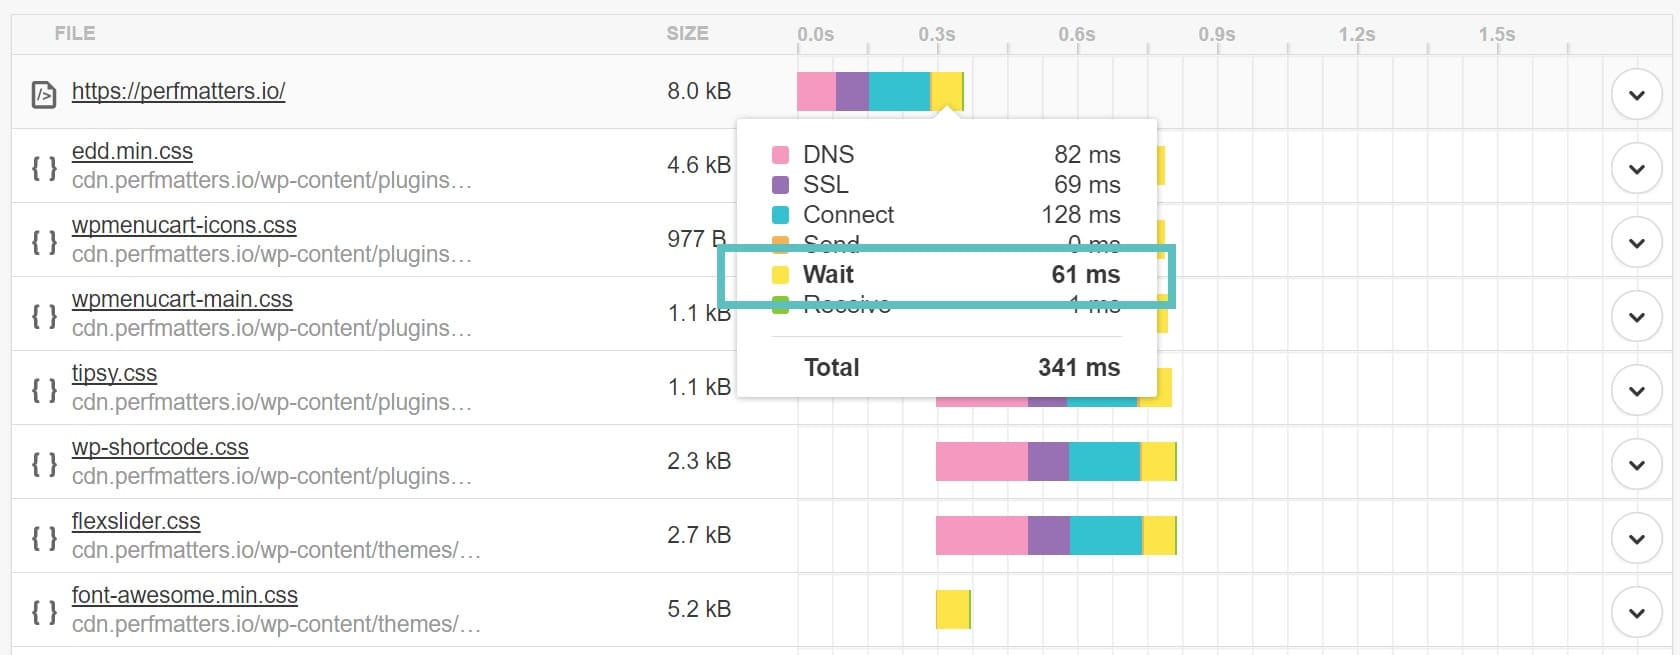
Task: Open the https://perfmatters.io/ link
Action: point(178,91)
